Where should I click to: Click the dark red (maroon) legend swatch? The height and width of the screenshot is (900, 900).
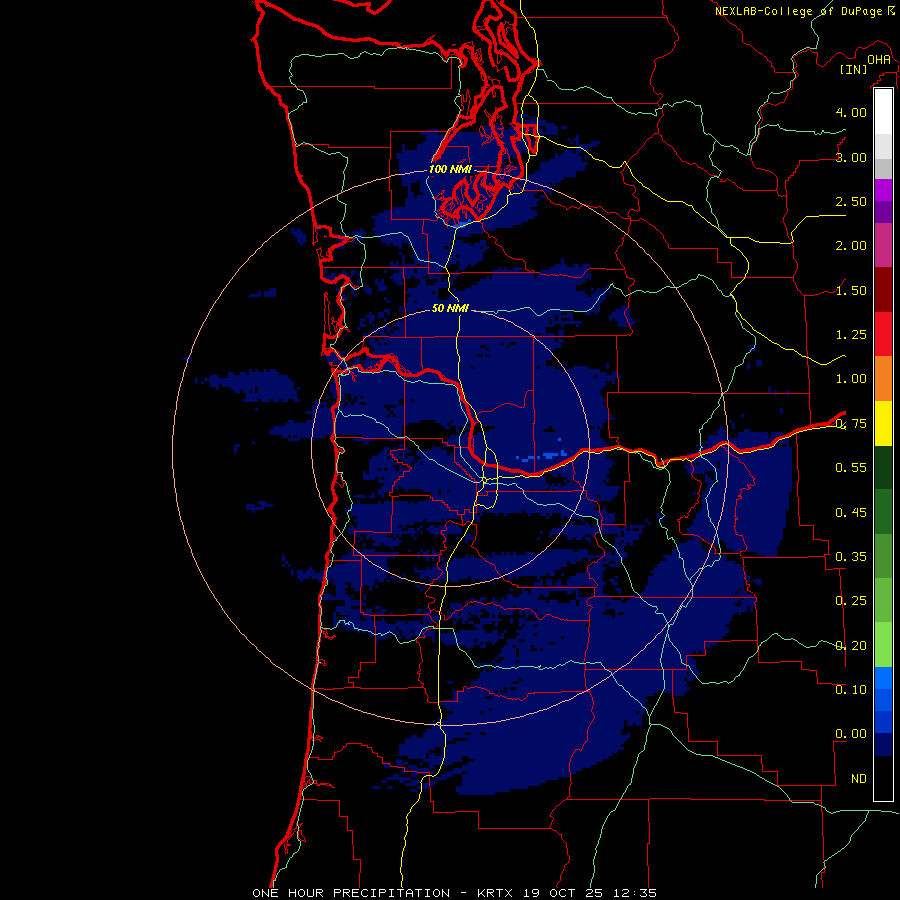883,290
